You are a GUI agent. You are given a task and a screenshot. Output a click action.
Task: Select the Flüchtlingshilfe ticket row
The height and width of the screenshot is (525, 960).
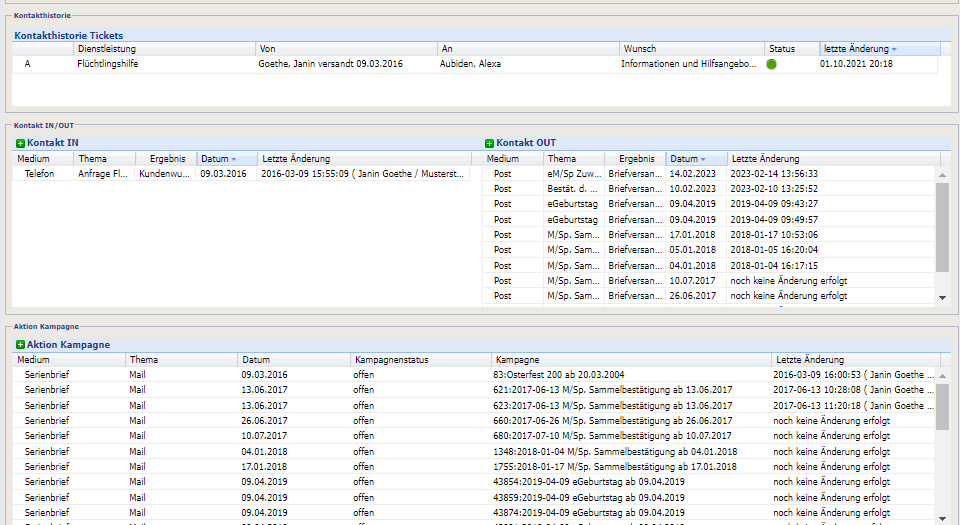pyautogui.click(x=474, y=64)
